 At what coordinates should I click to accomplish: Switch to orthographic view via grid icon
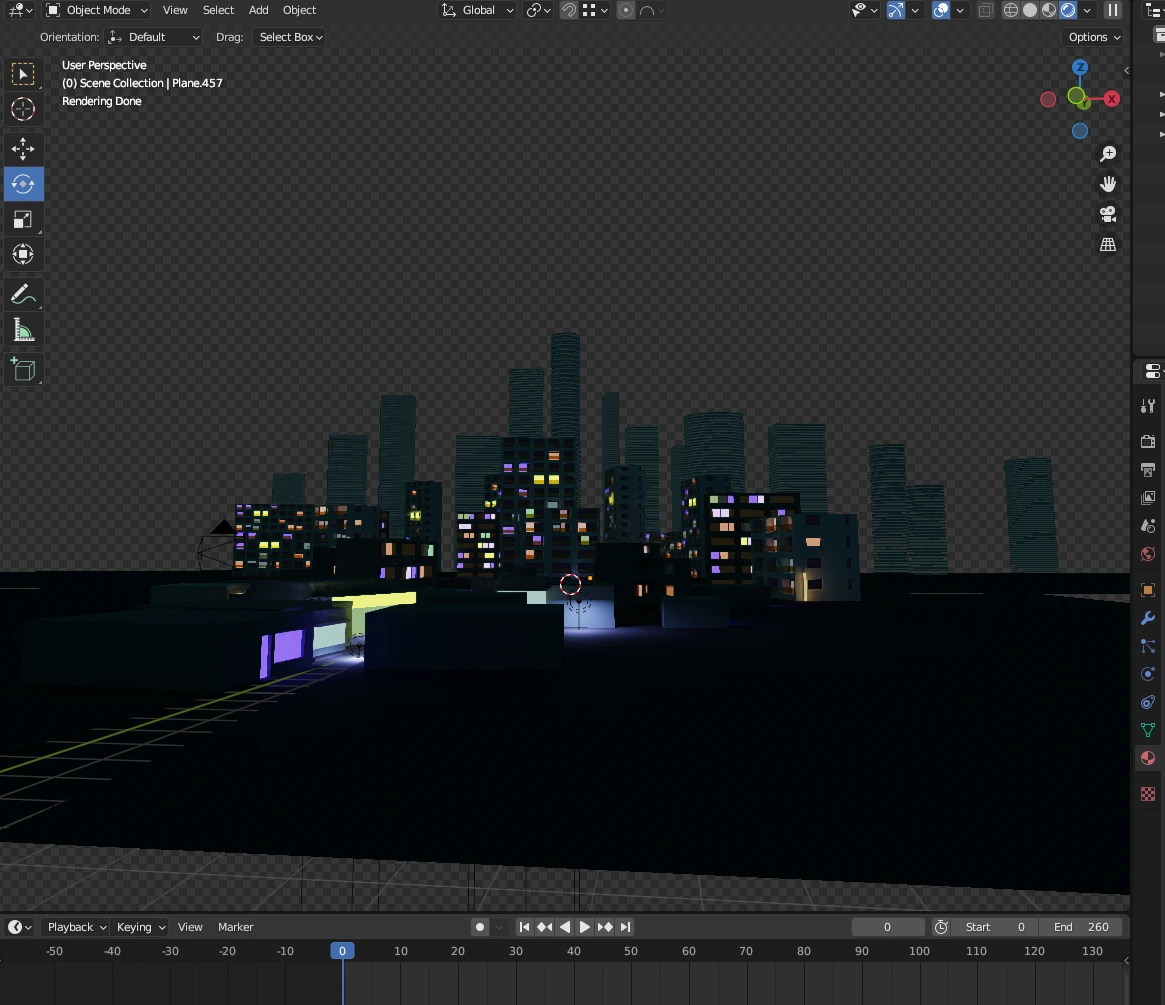pos(1108,244)
